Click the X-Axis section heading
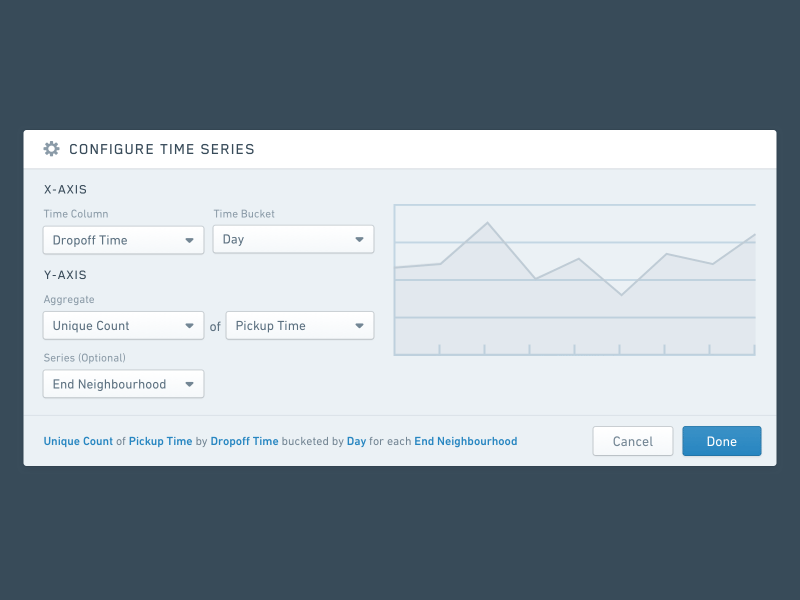Viewport: 800px width, 600px height. [64, 189]
